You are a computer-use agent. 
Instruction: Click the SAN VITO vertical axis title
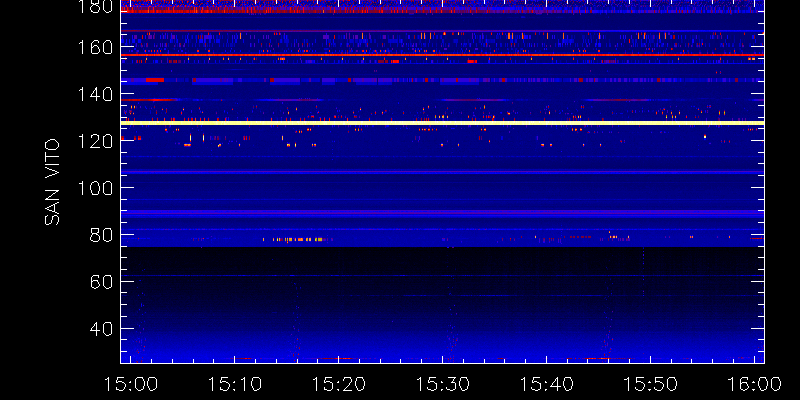[x=52, y=182]
